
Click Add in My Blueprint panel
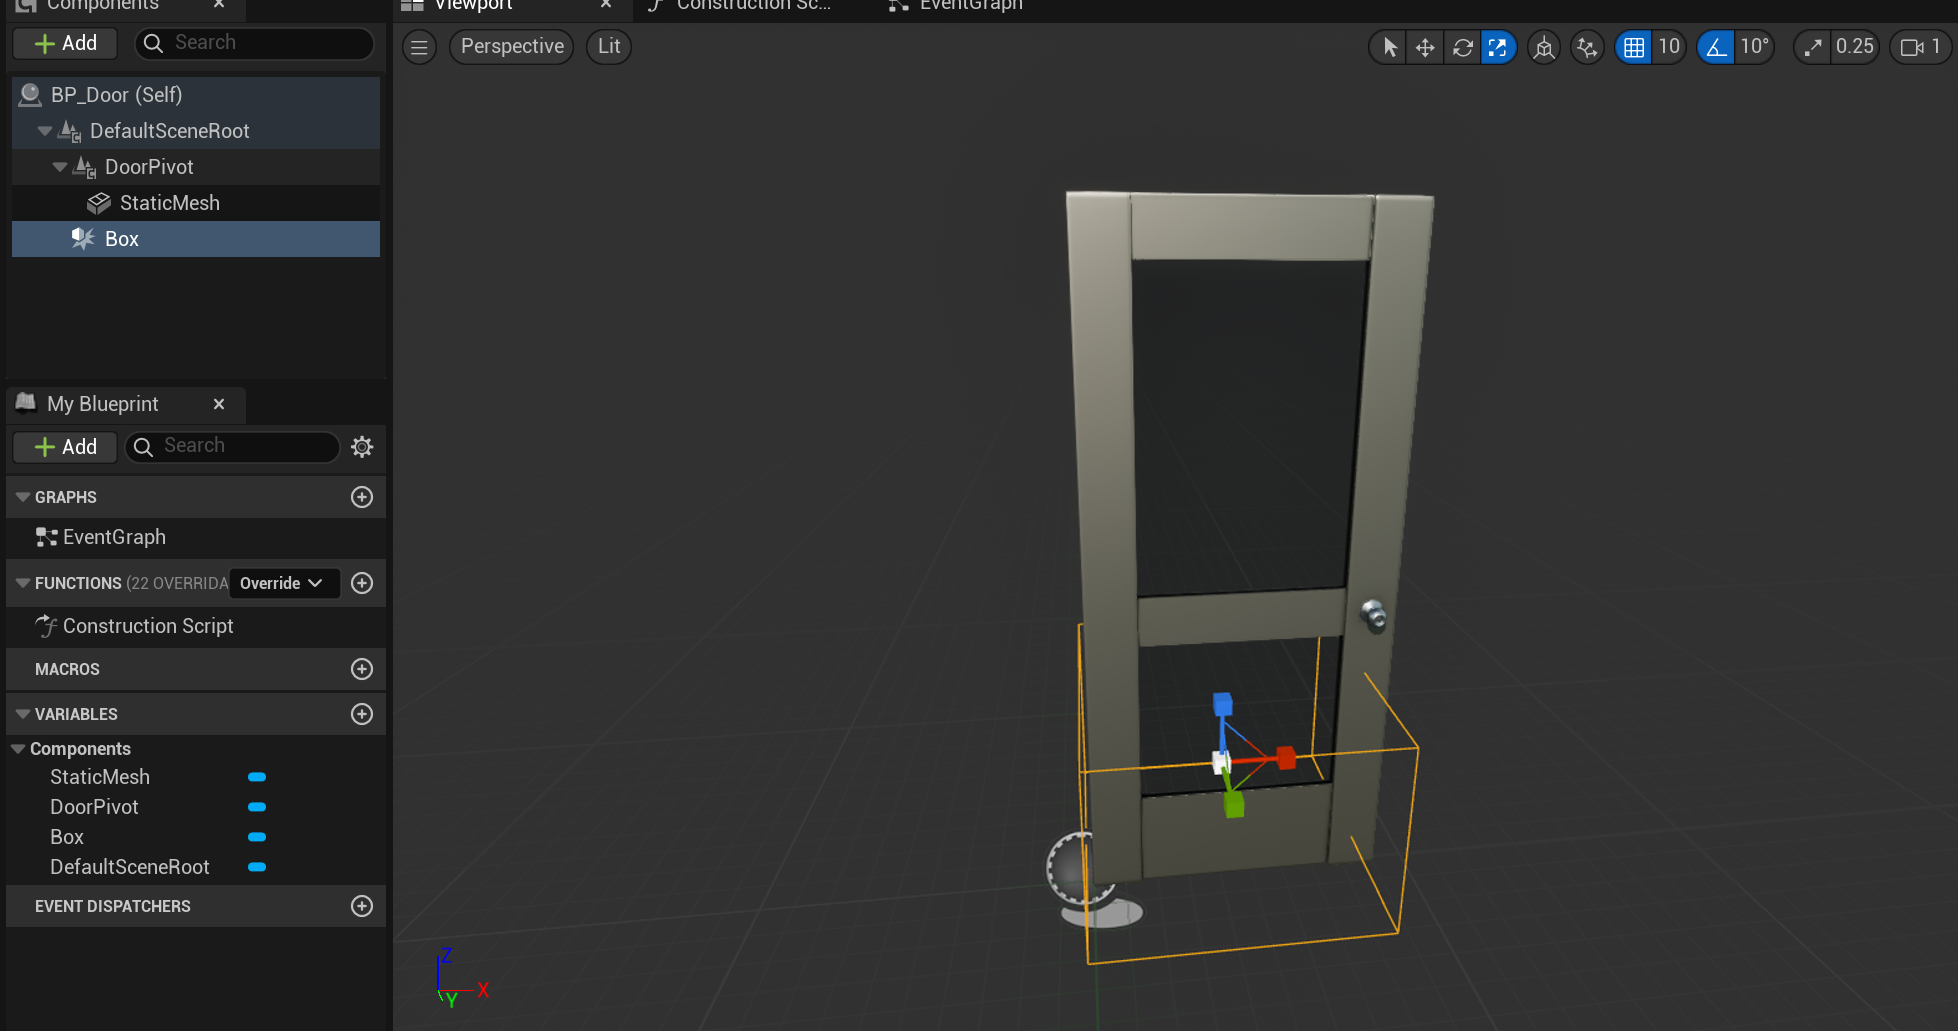click(x=65, y=447)
